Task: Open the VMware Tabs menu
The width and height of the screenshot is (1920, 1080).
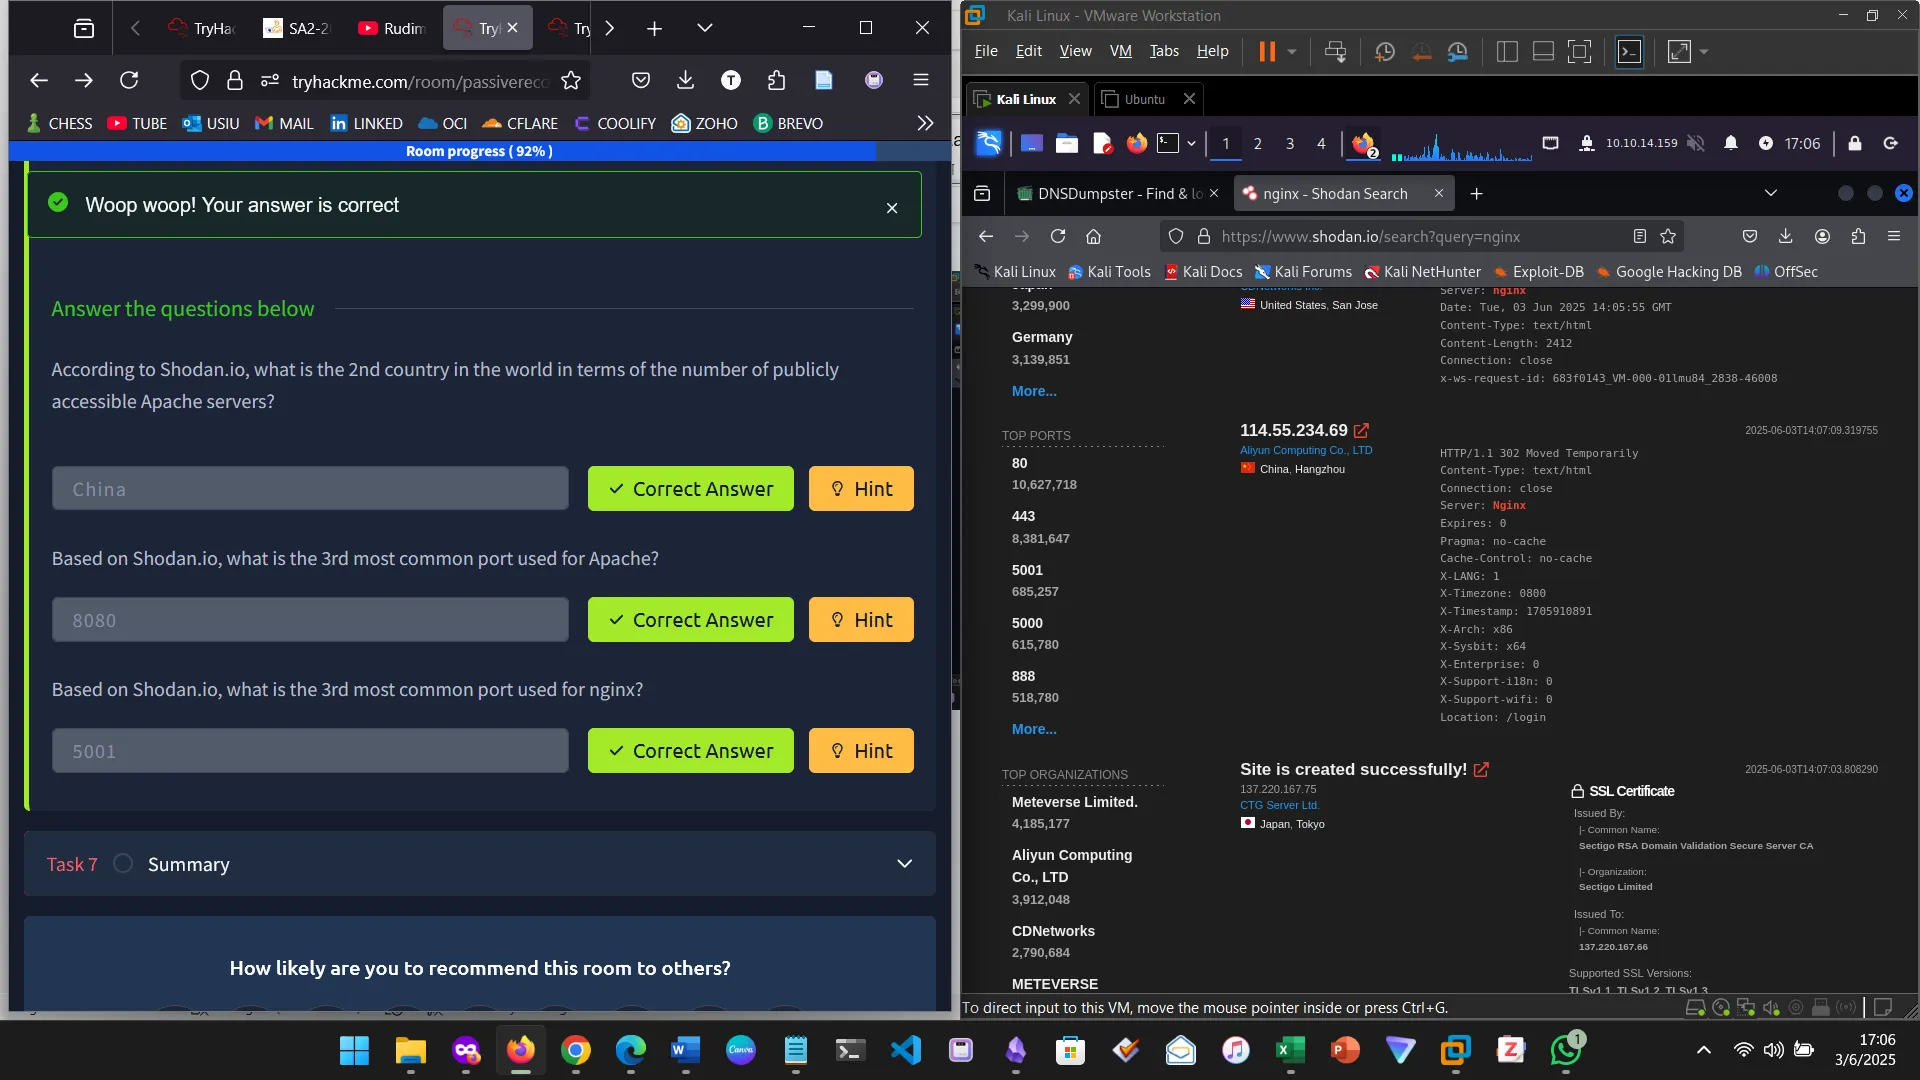Action: pos(1163,51)
